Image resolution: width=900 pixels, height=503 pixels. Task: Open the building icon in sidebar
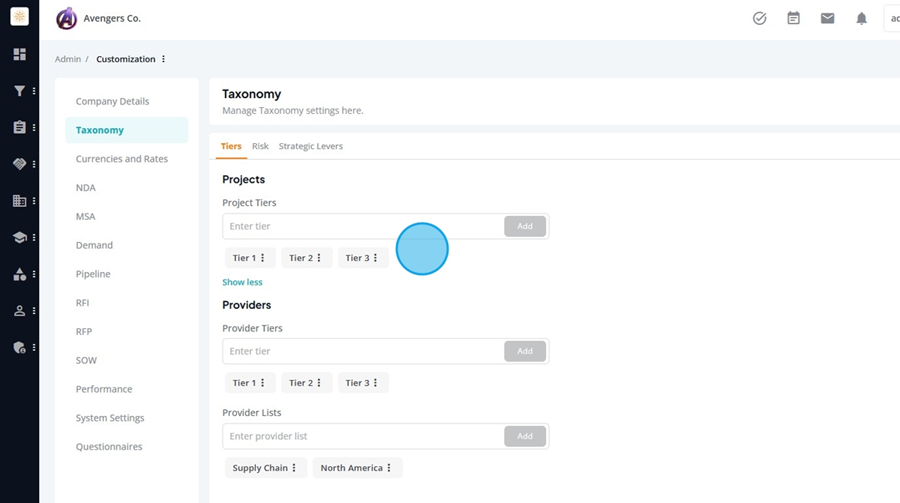coord(19,201)
